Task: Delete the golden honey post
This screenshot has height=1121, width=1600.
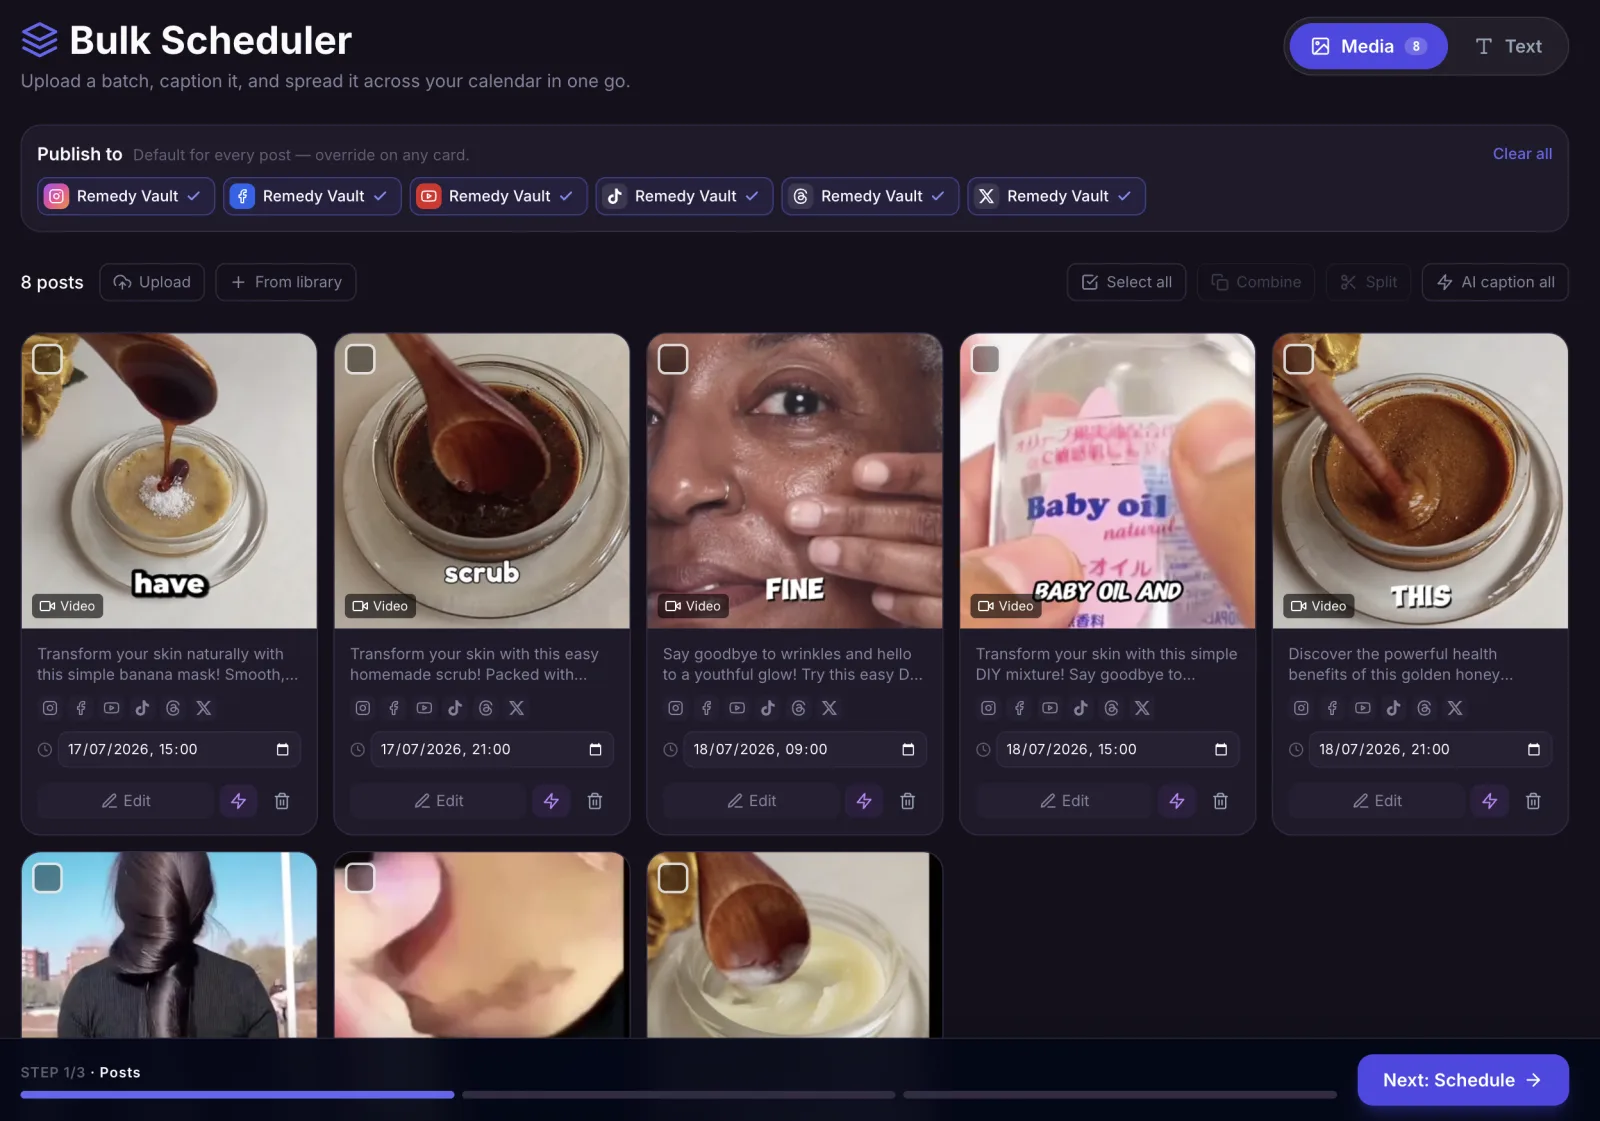Action: coord(1534,801)
